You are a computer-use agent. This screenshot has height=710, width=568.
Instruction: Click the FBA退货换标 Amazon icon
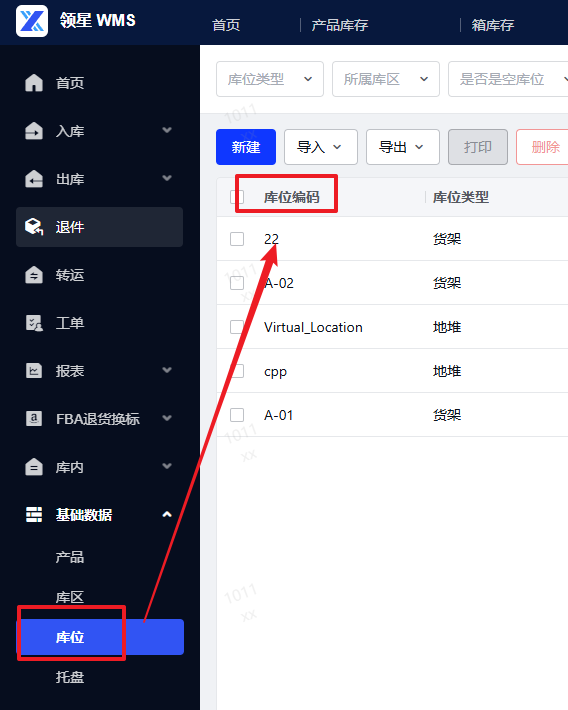tap(34, 418)
